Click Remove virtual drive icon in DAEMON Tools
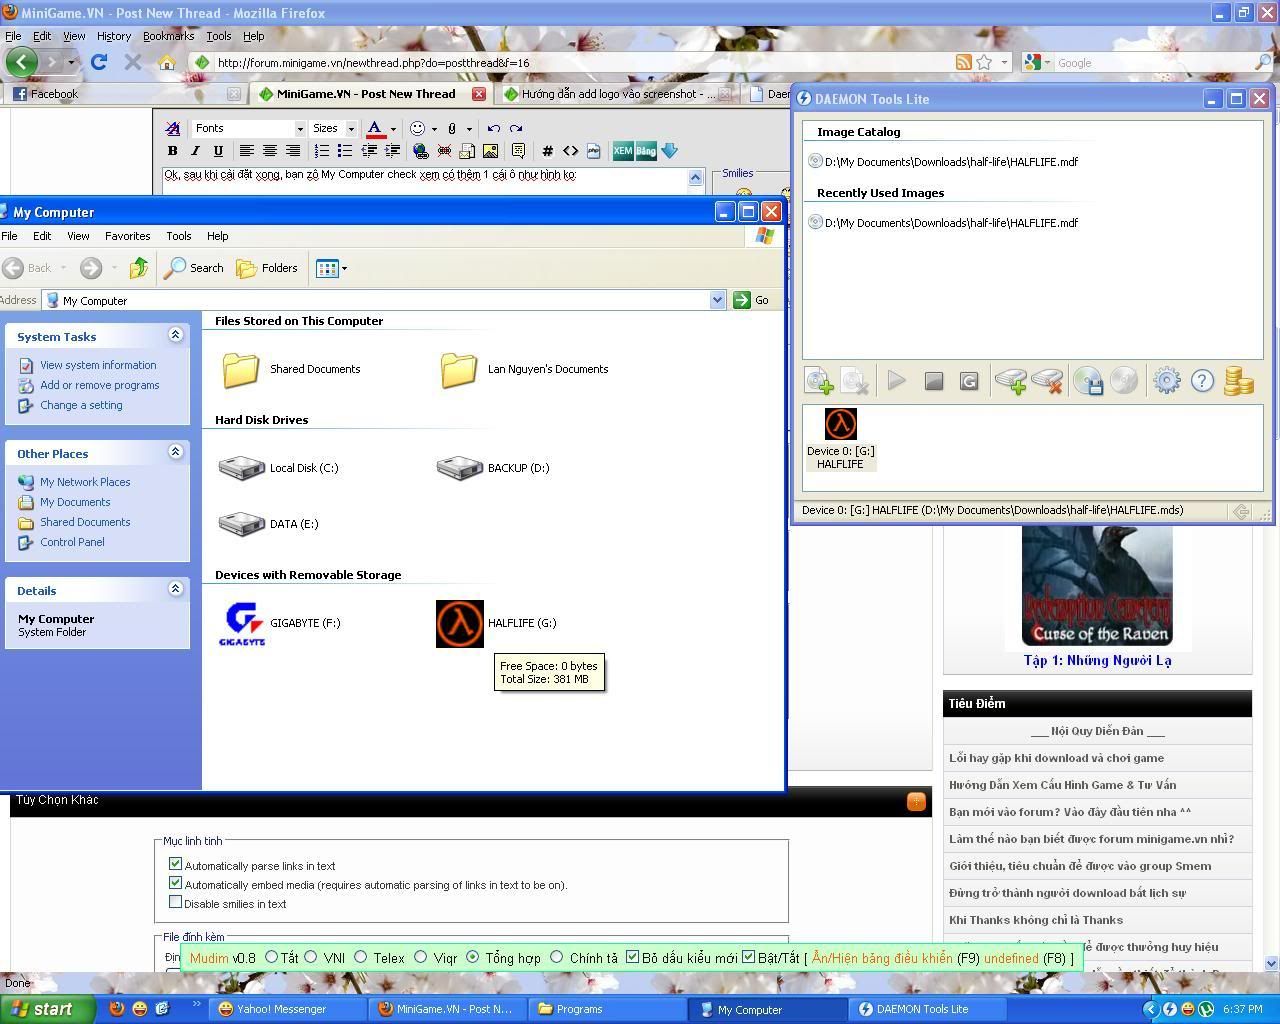 pyautogui.click(x=1047, y=381)
